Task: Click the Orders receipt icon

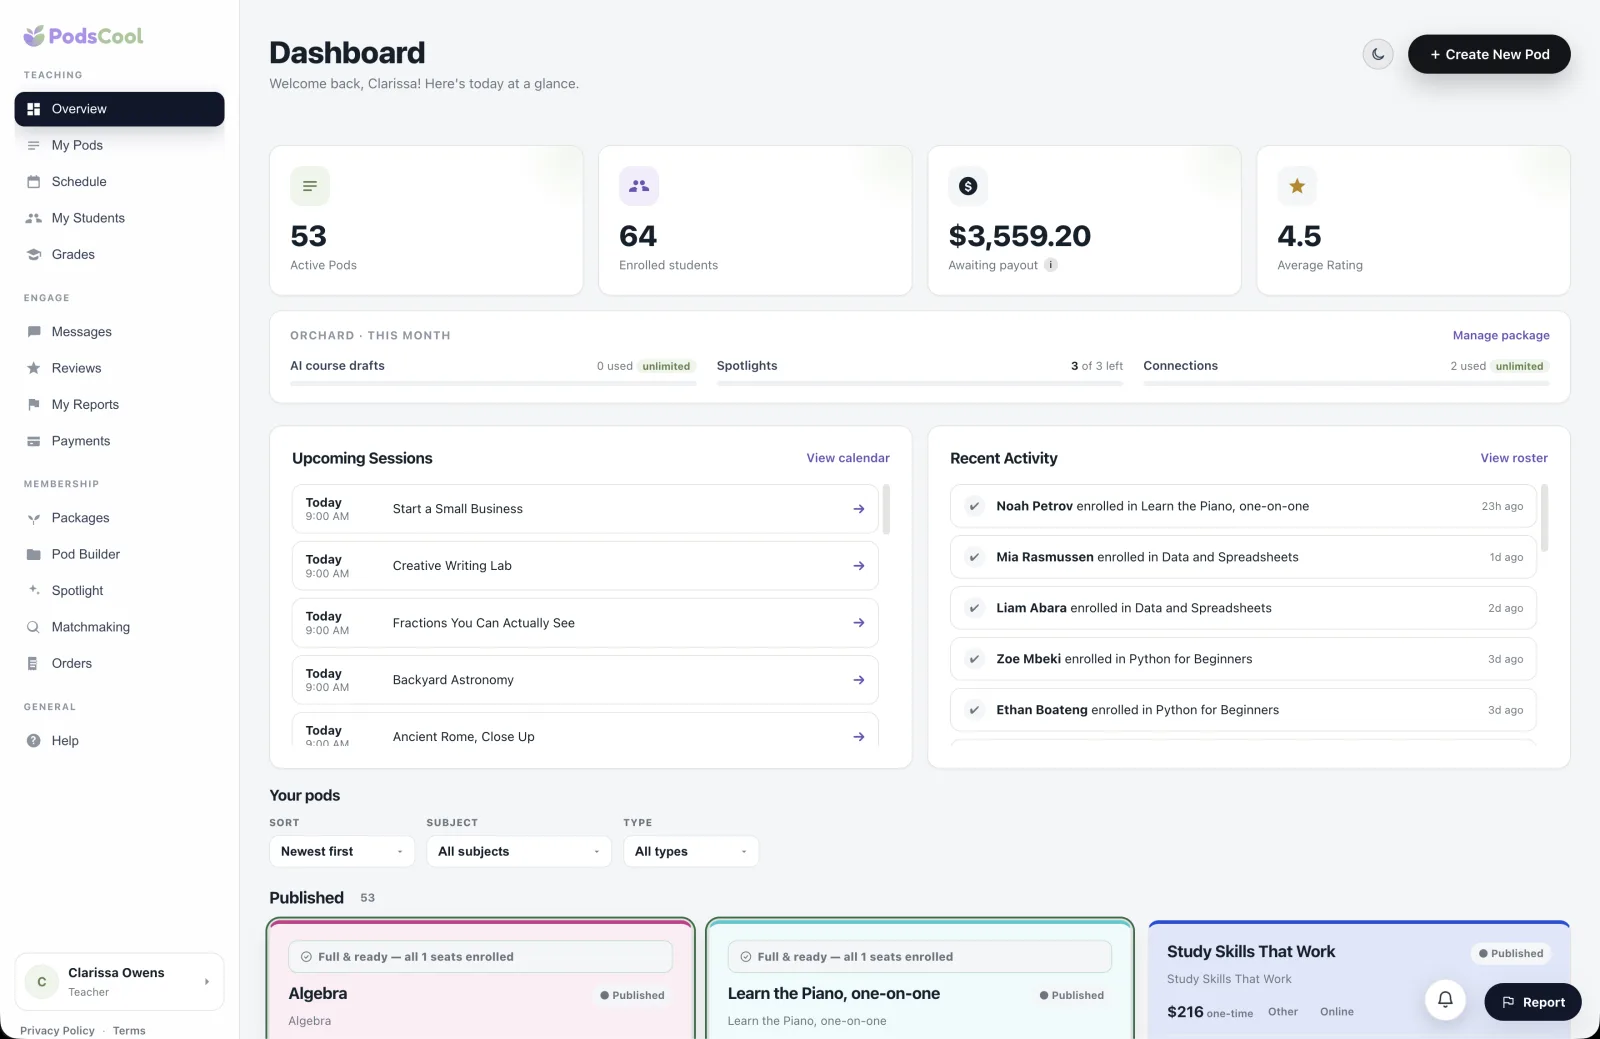Action: click(x=34, y=664)
